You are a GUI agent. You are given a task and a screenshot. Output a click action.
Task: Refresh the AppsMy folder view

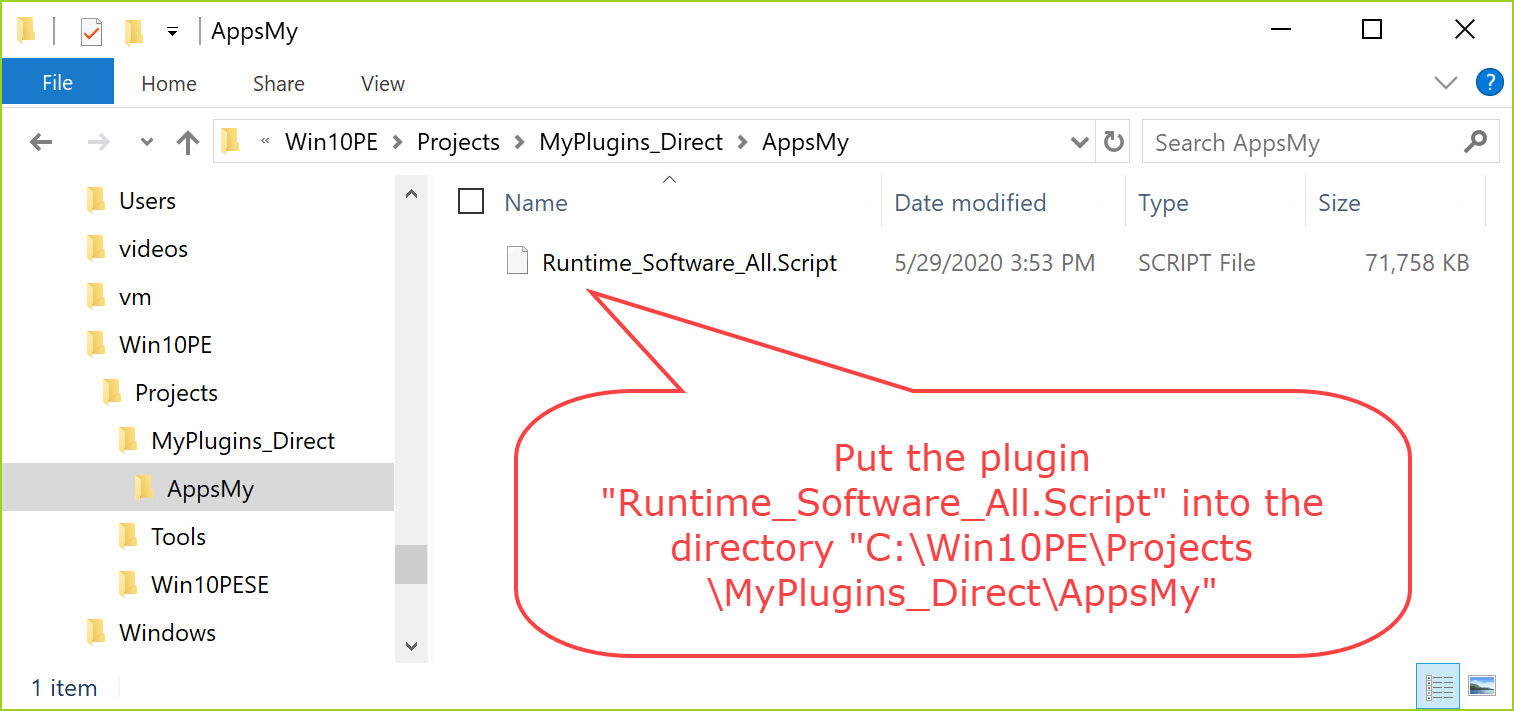point(1113,143)
